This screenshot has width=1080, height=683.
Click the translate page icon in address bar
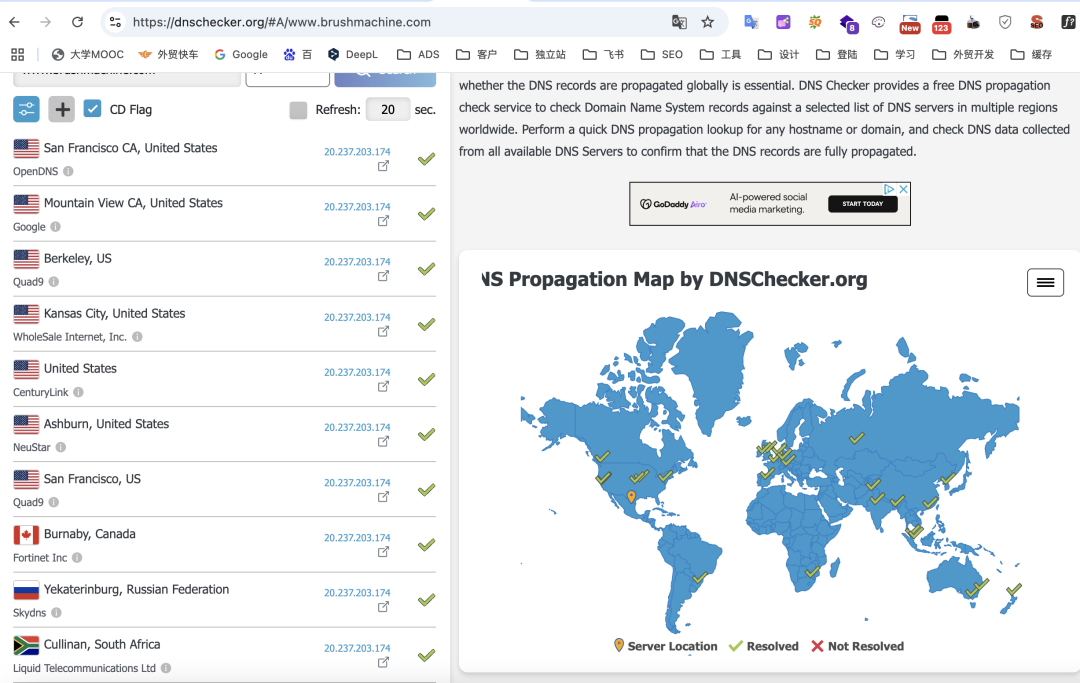pos(679,22)
